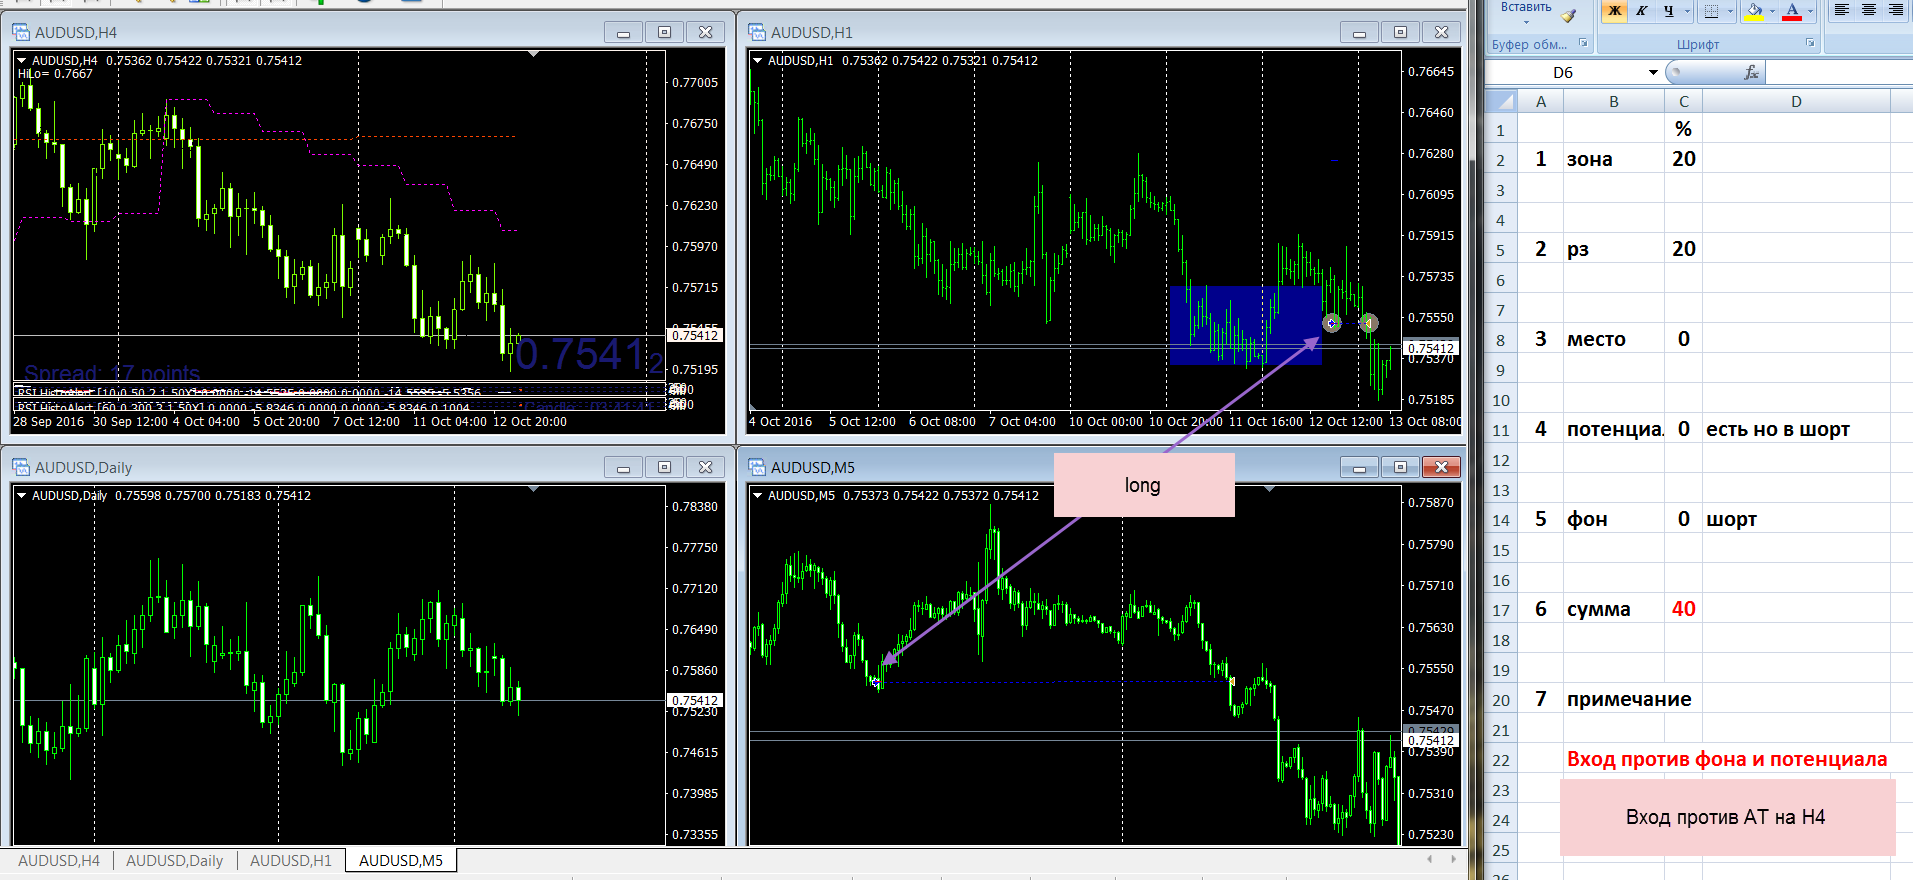Select column D header

pos(1796,101)
